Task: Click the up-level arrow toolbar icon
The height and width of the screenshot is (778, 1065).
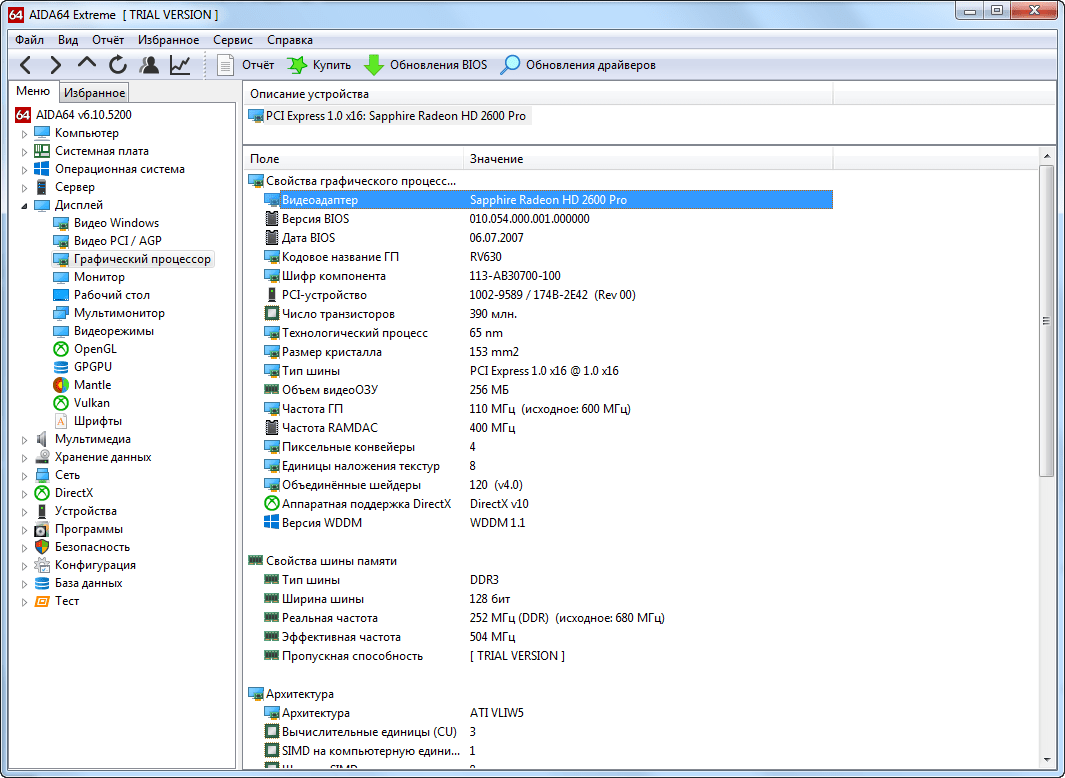Action: [x=87, y=65]
